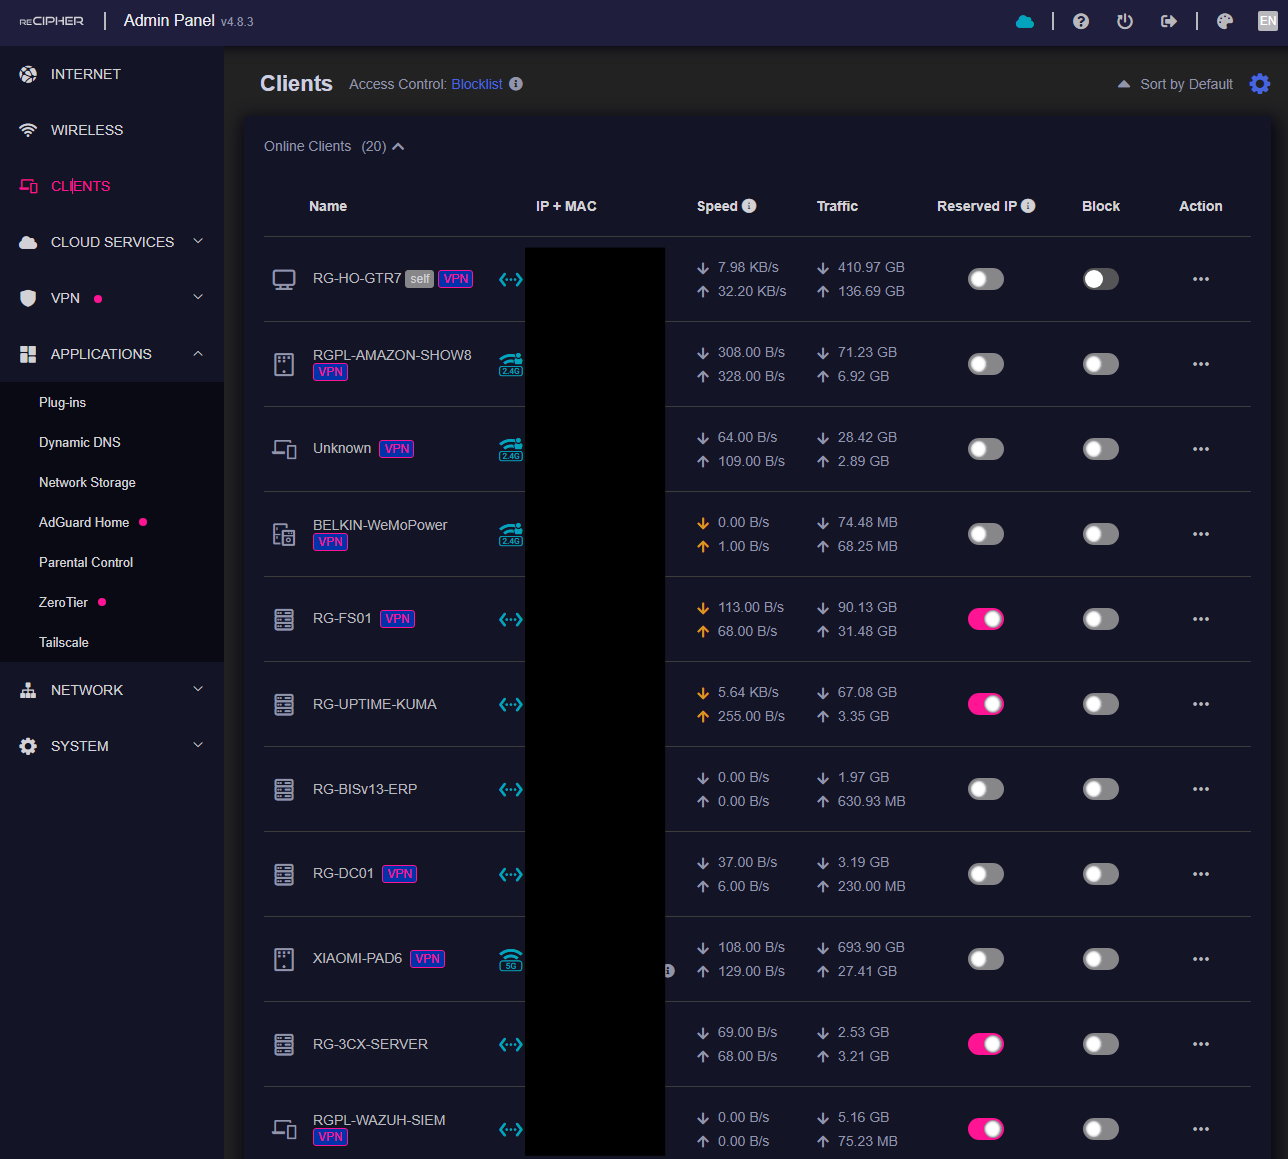The image size is (1288, 1159).
Task: Click the cloud status icon in header
Action: click(x=1024, y=21)
